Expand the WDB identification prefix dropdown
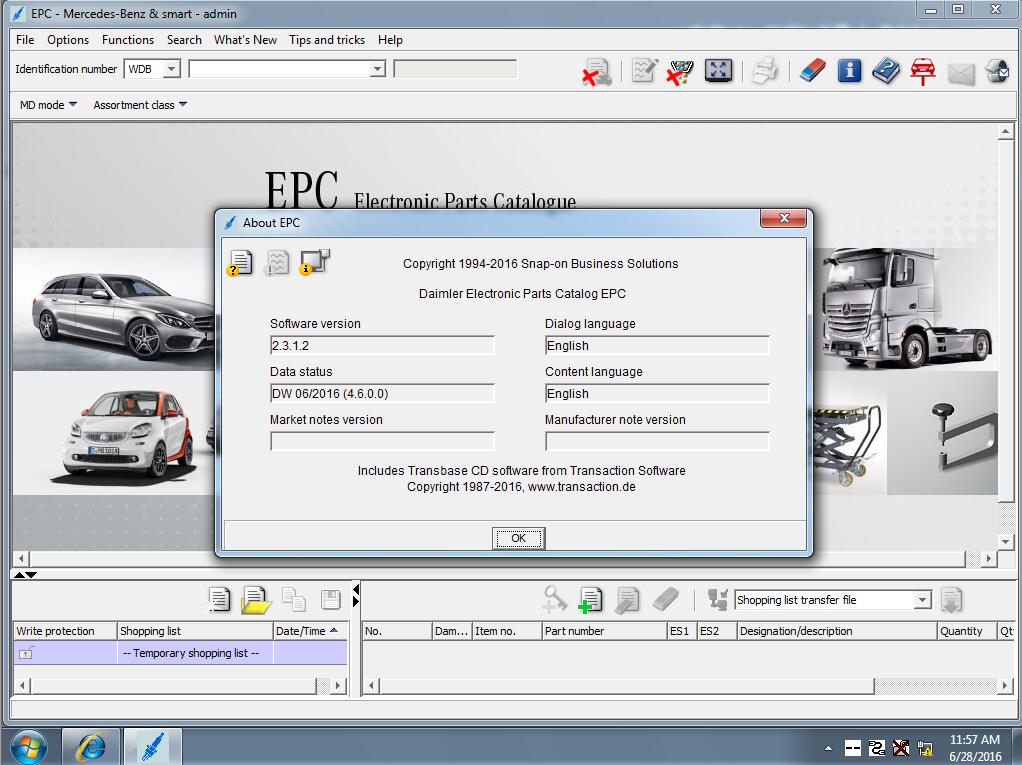This screenshot has width=1022, height=765. tap(171, 68)
